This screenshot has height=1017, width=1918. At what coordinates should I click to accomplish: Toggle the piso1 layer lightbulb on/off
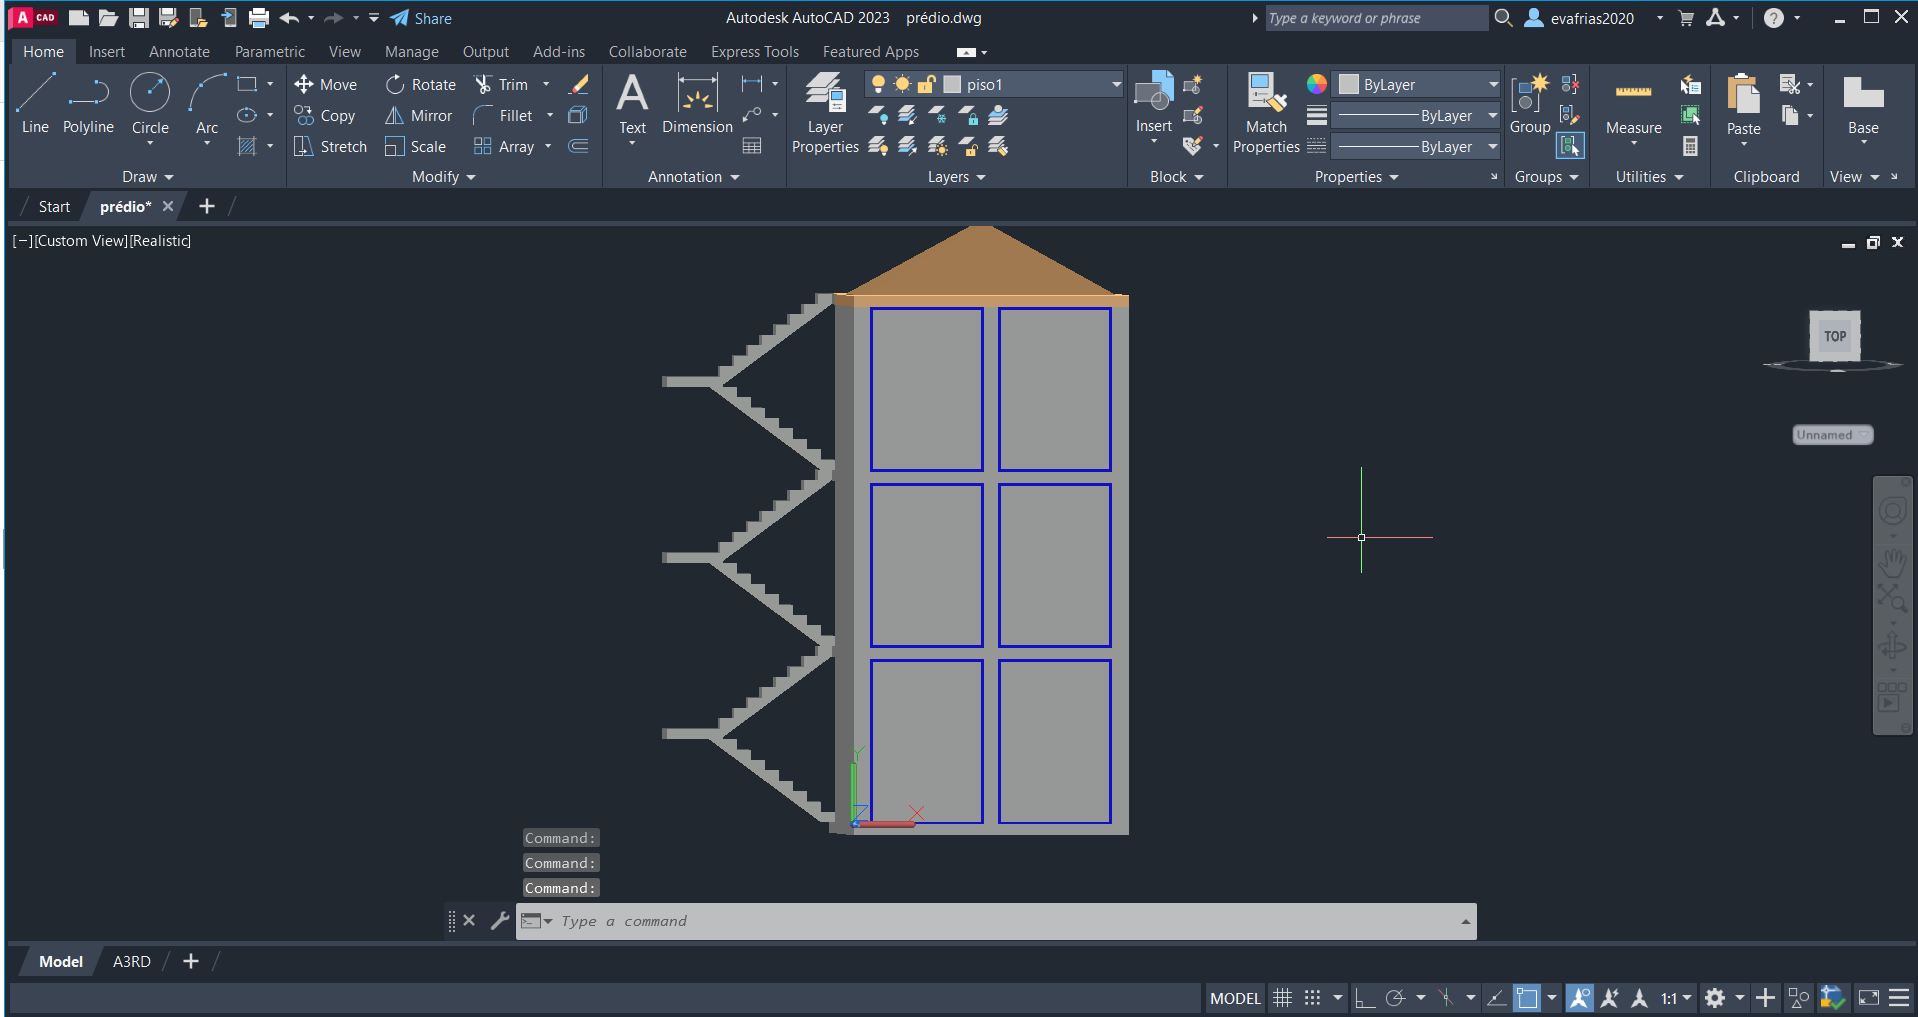878,85
